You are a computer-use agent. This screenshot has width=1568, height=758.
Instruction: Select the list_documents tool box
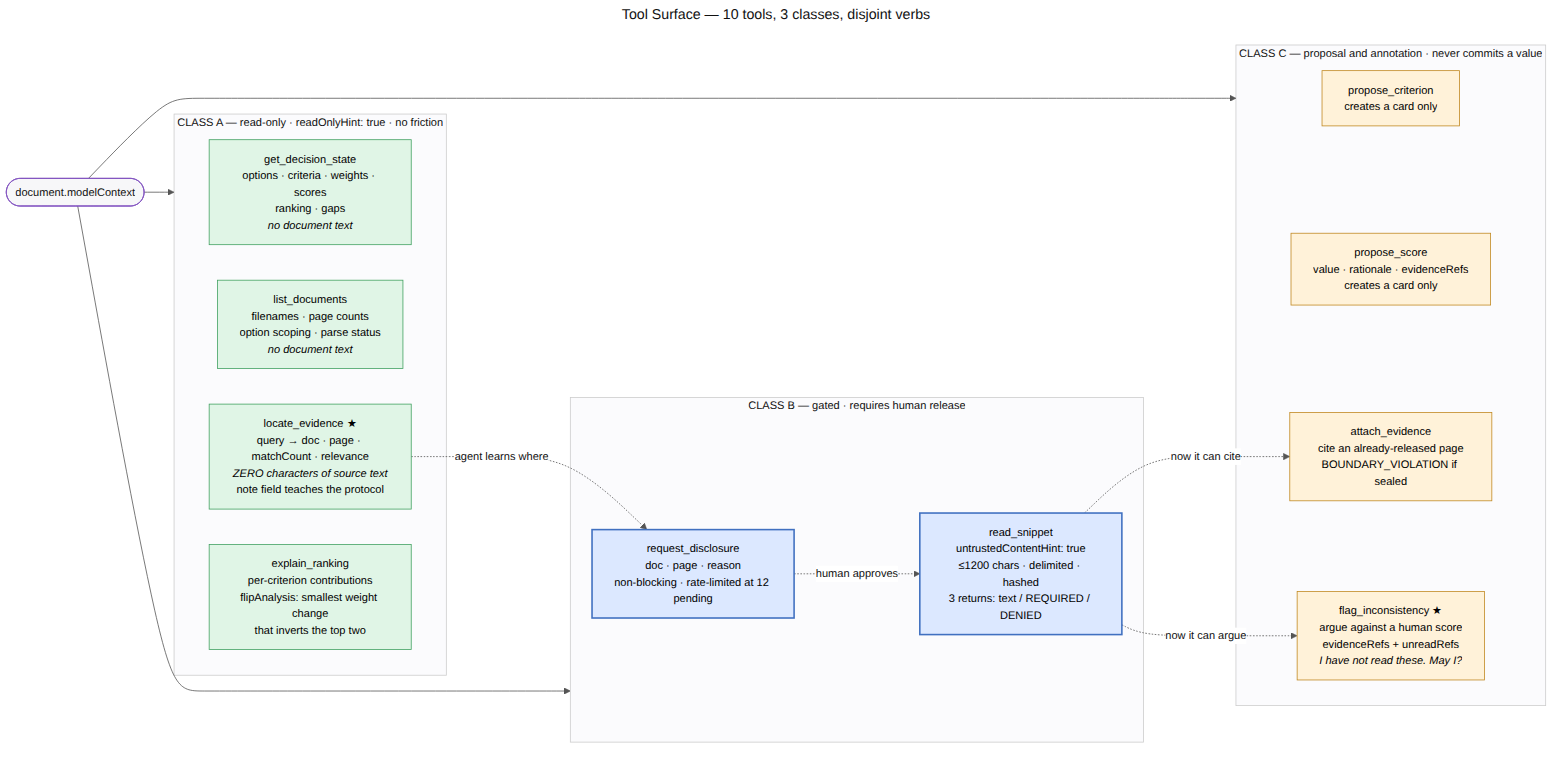point(310,324)
